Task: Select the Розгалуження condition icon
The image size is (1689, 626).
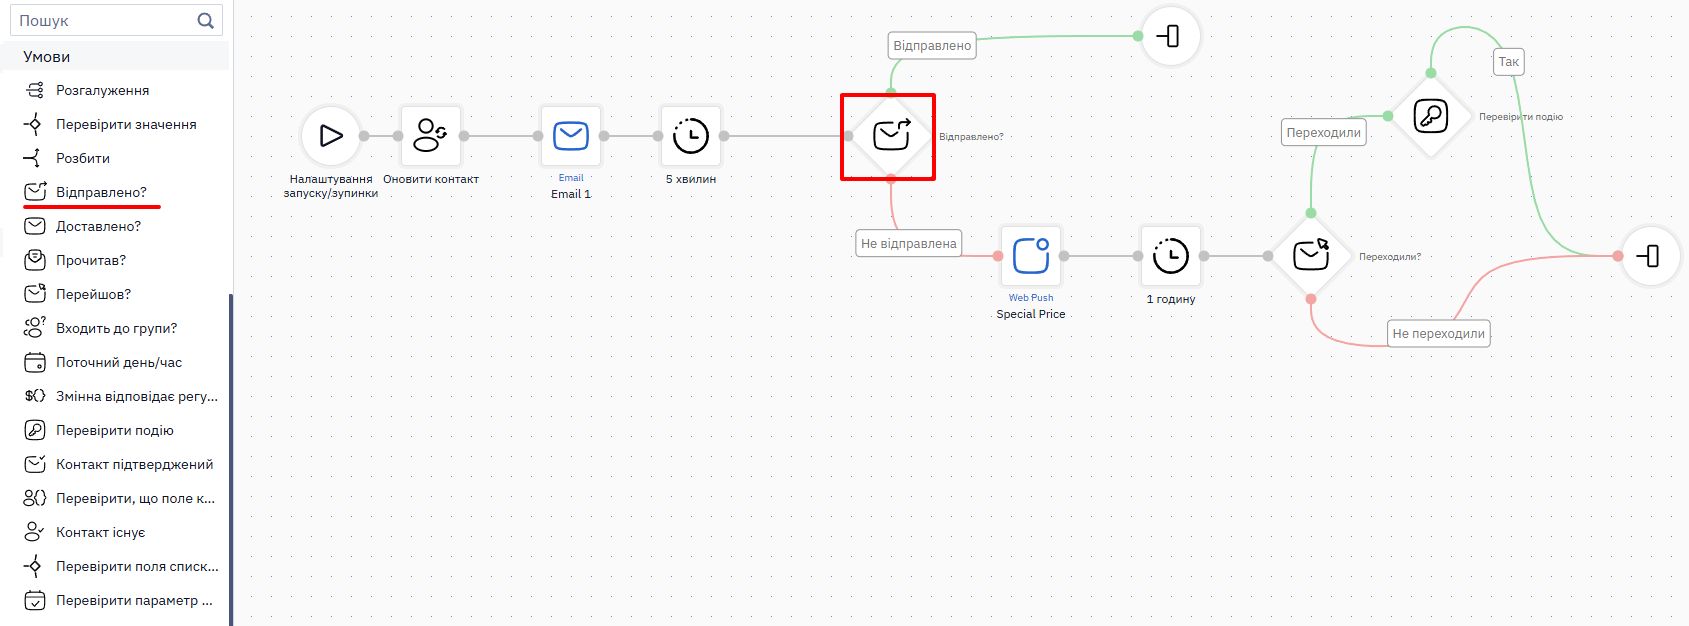Action: coord(35,90)
